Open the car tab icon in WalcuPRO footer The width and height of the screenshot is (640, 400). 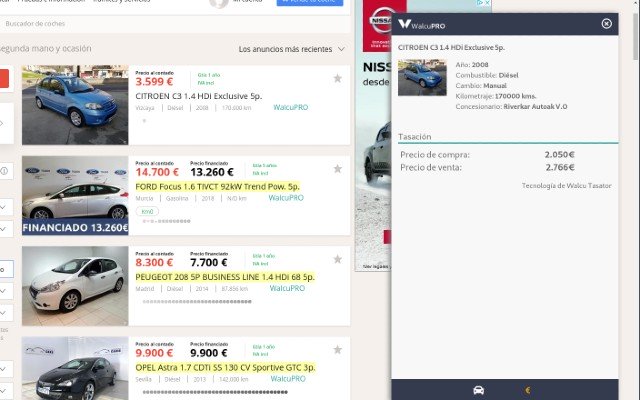point(478,390)
